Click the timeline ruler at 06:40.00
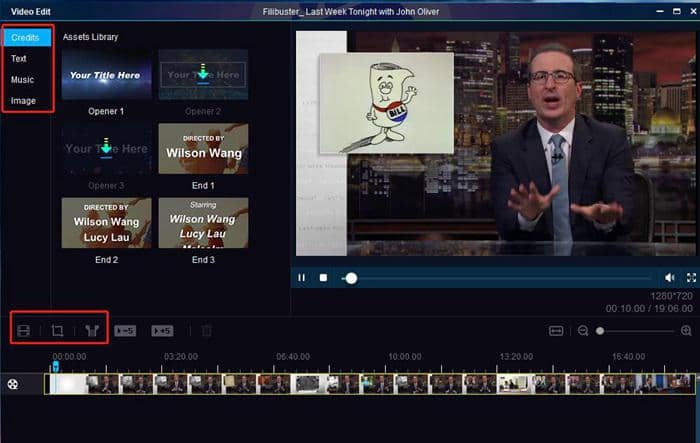 coord(293,357)
